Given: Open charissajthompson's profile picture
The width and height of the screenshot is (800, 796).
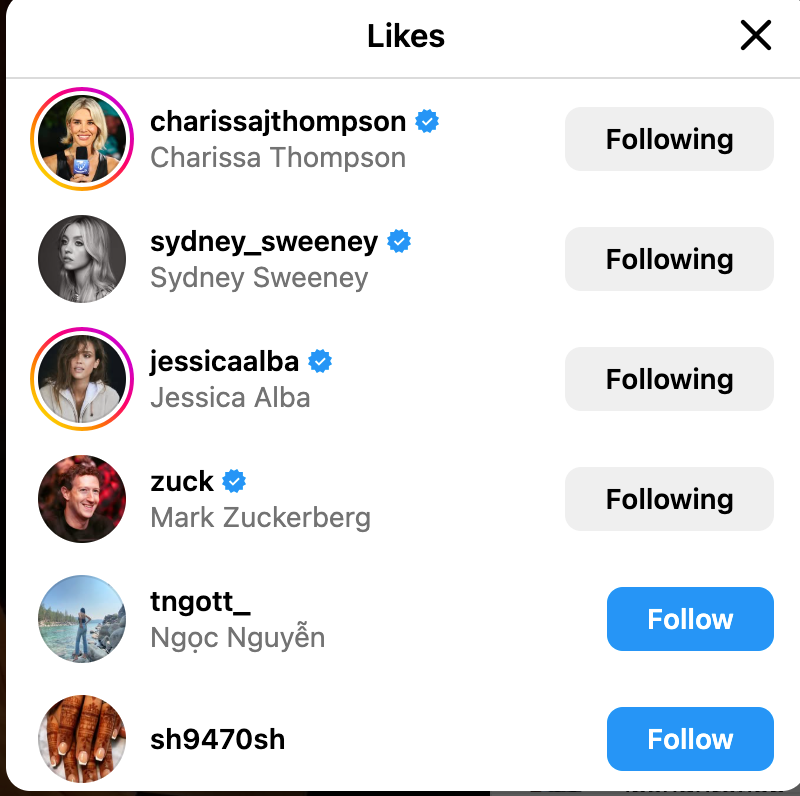Looking at the screenshot, I should [82, 139].
